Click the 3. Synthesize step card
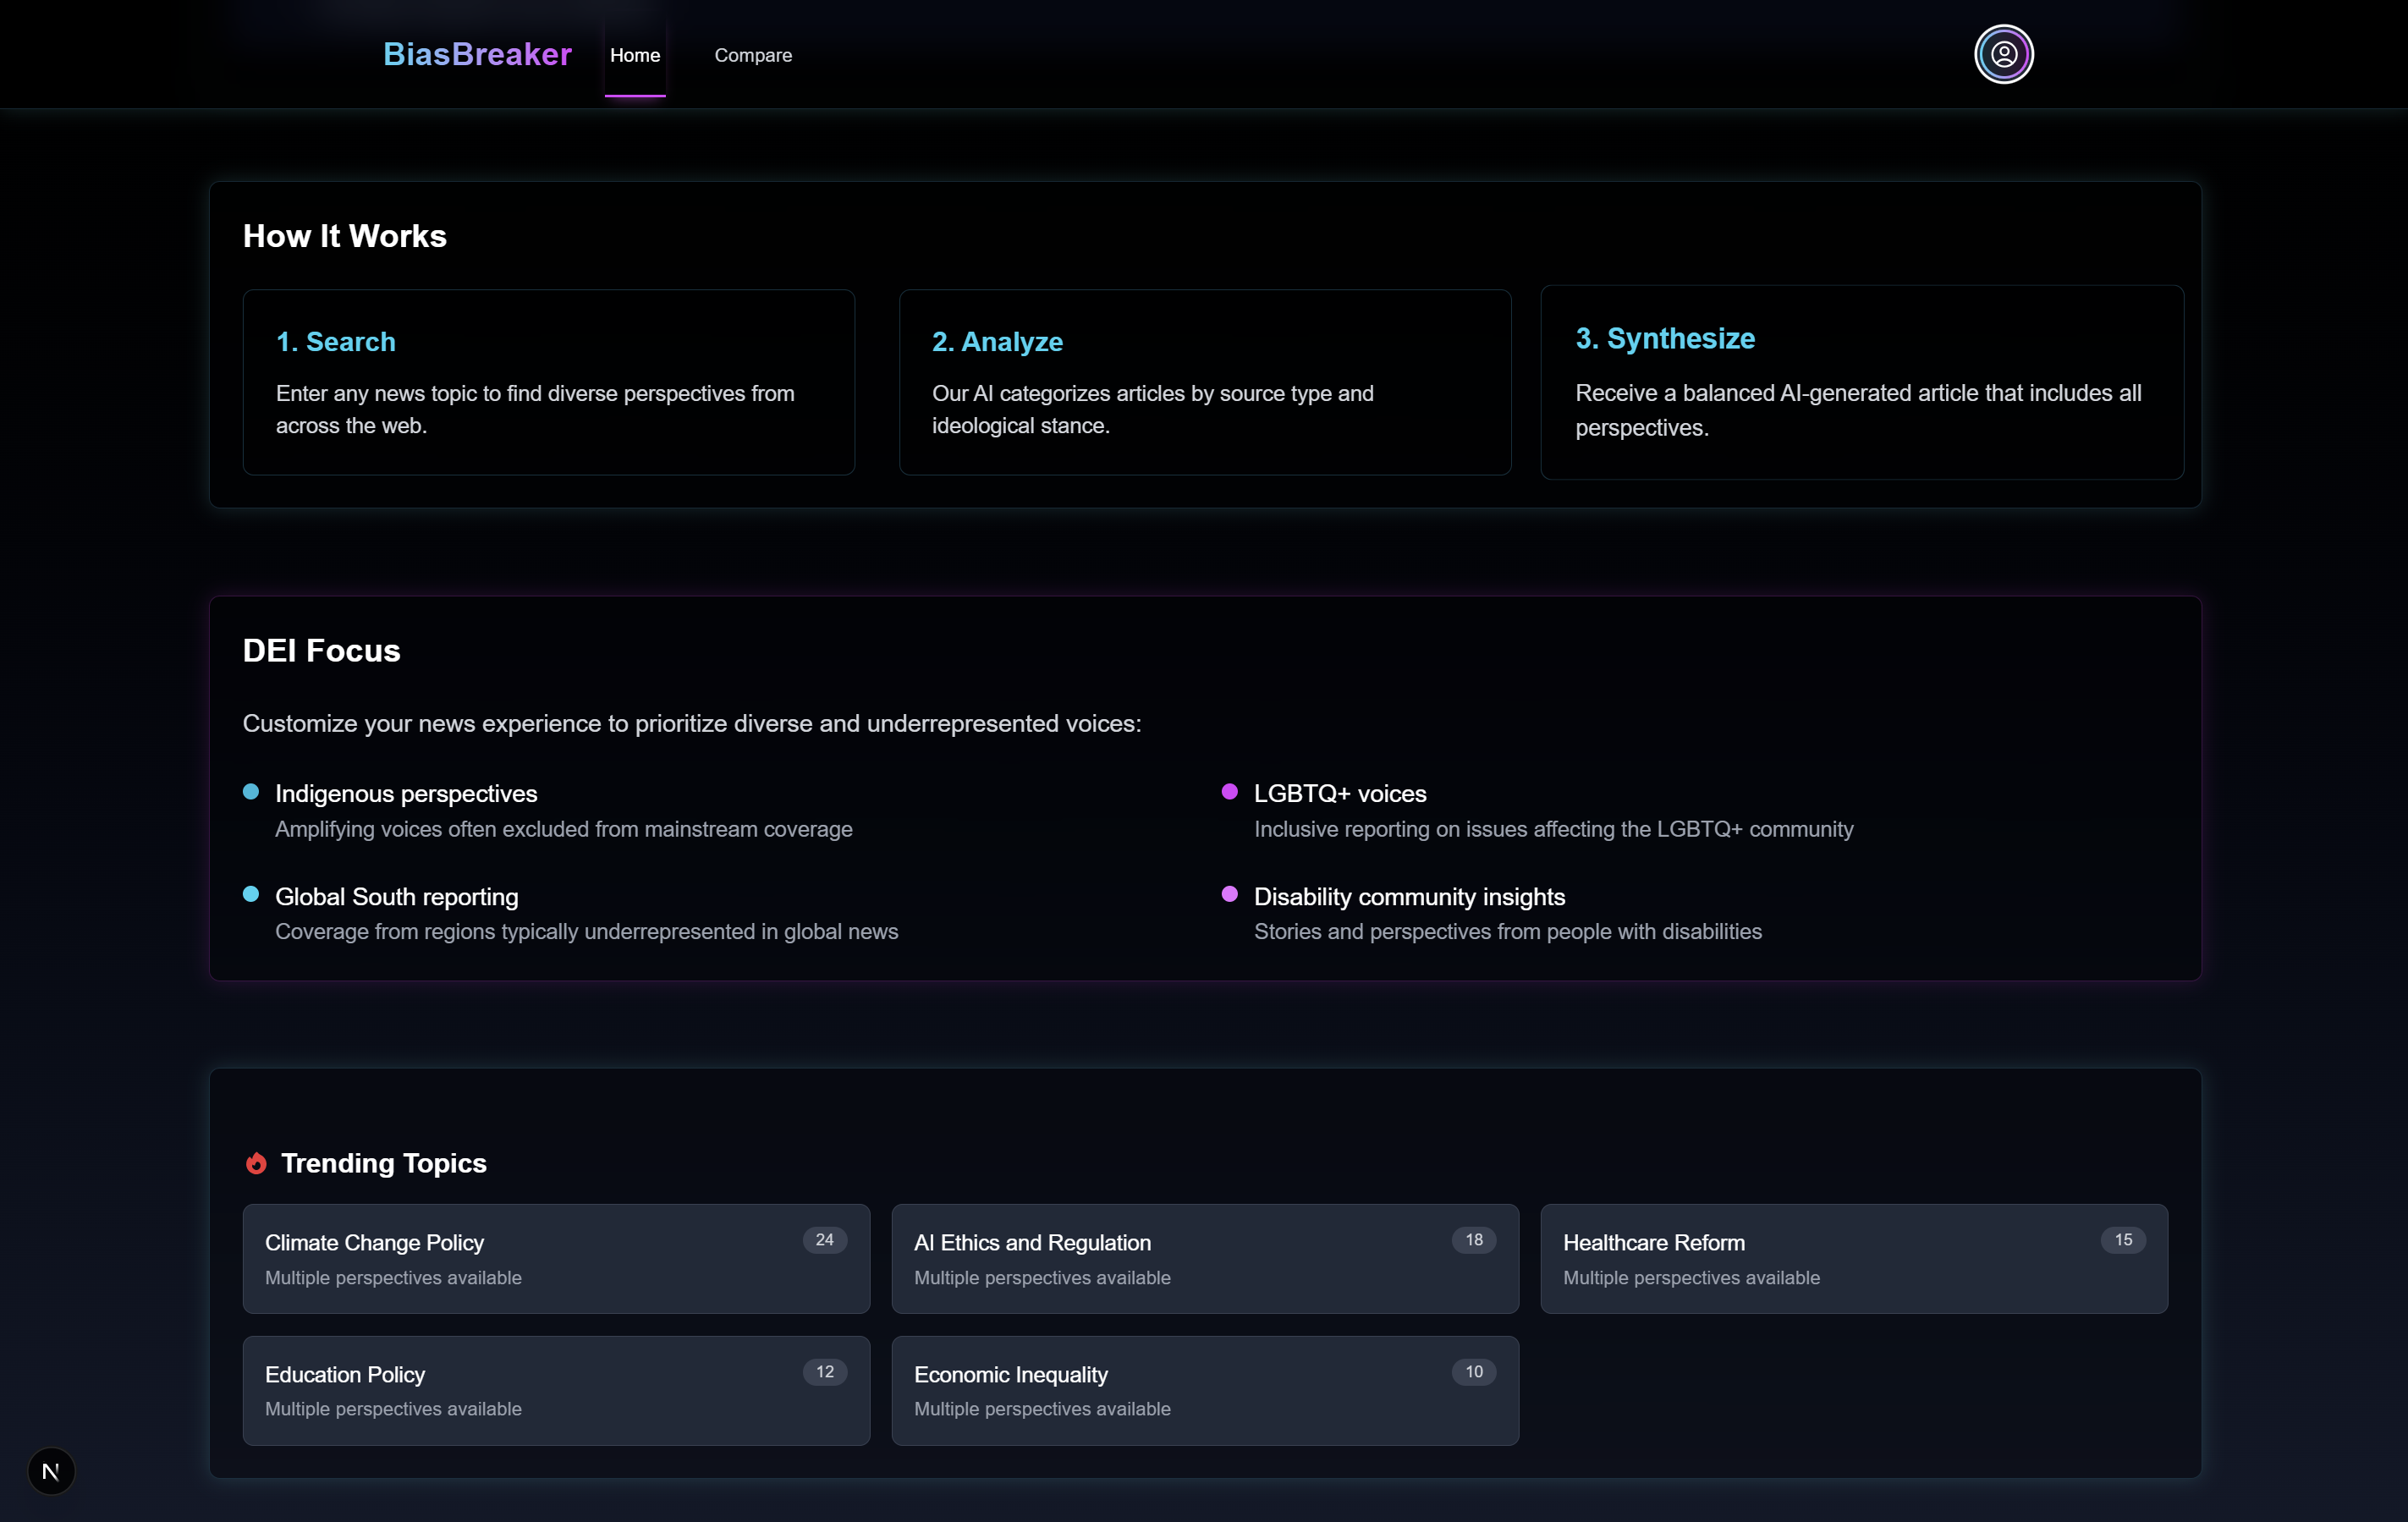The width and height of the screenshot is (2408, 1522). click(1862, 382)
